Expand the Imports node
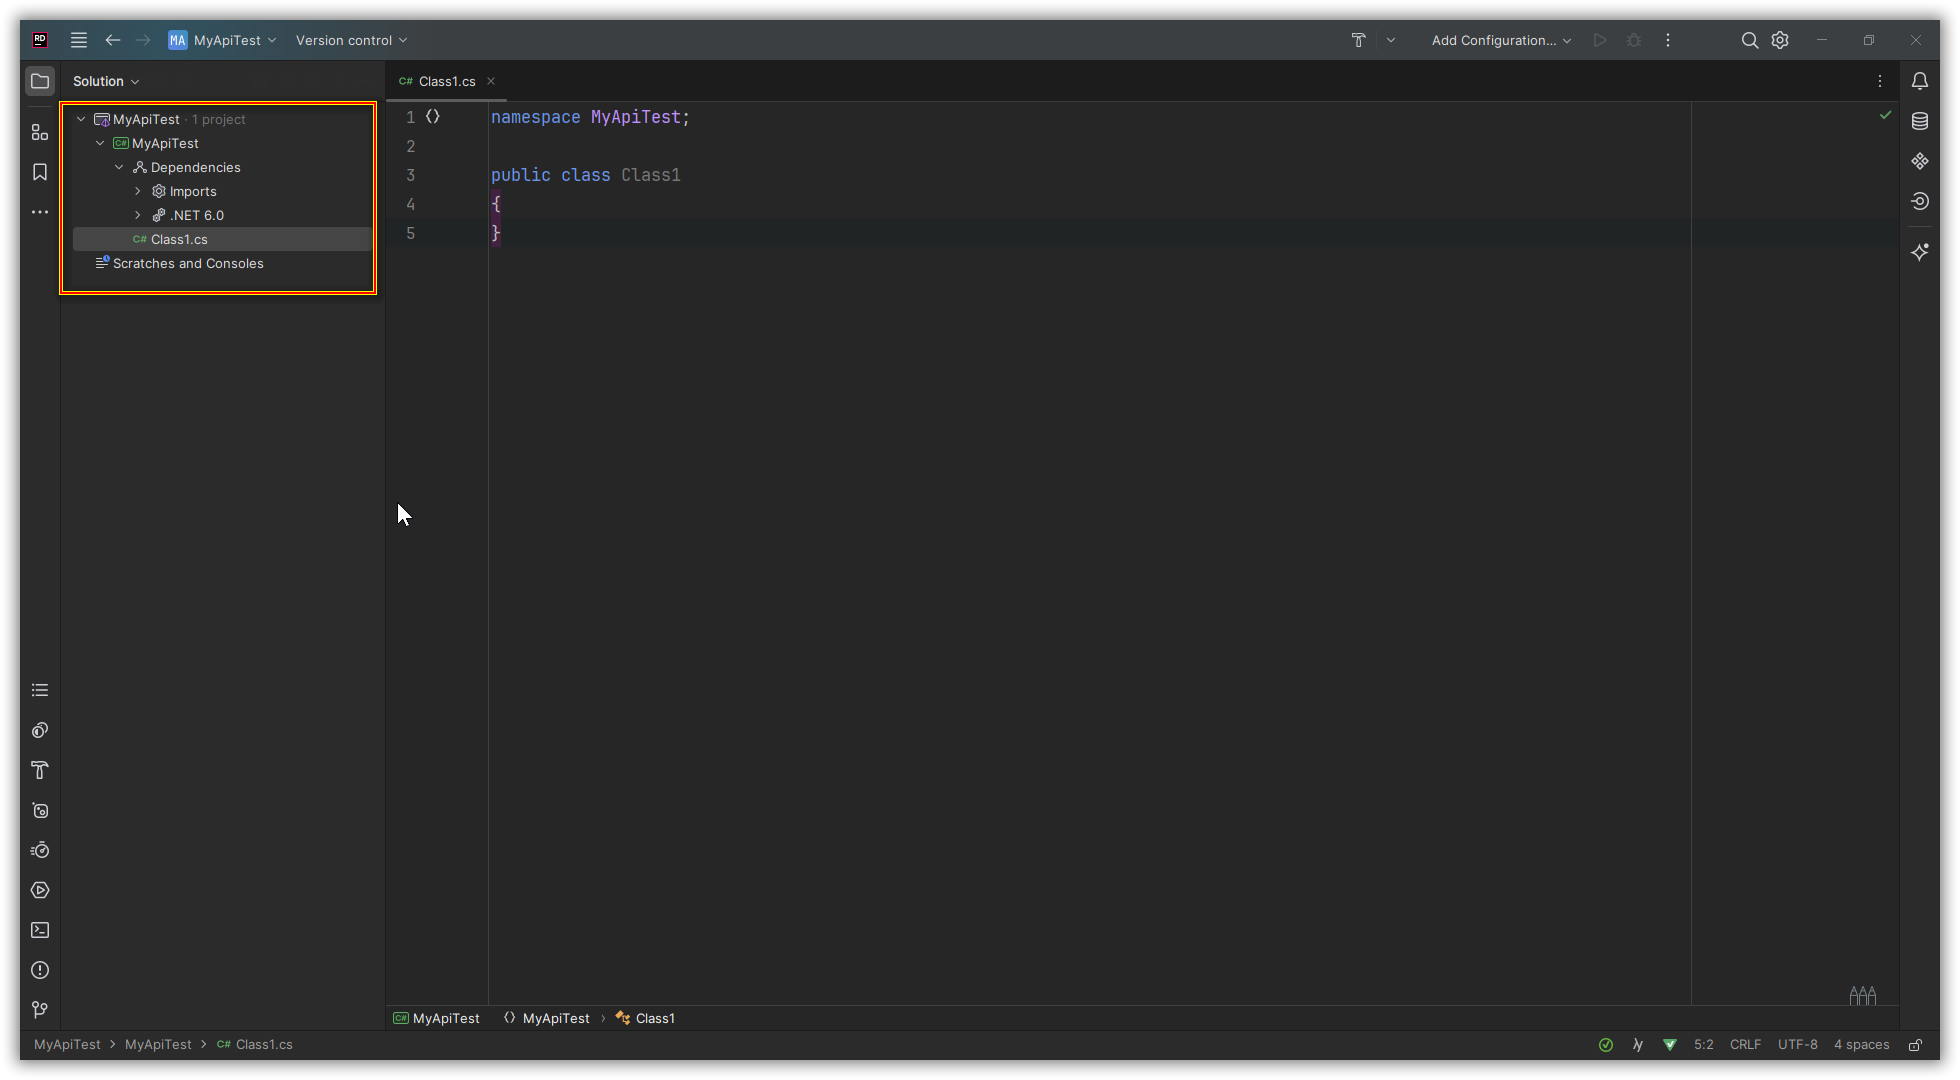This screenshot has height=1080, width=1960. pos(138,191)
